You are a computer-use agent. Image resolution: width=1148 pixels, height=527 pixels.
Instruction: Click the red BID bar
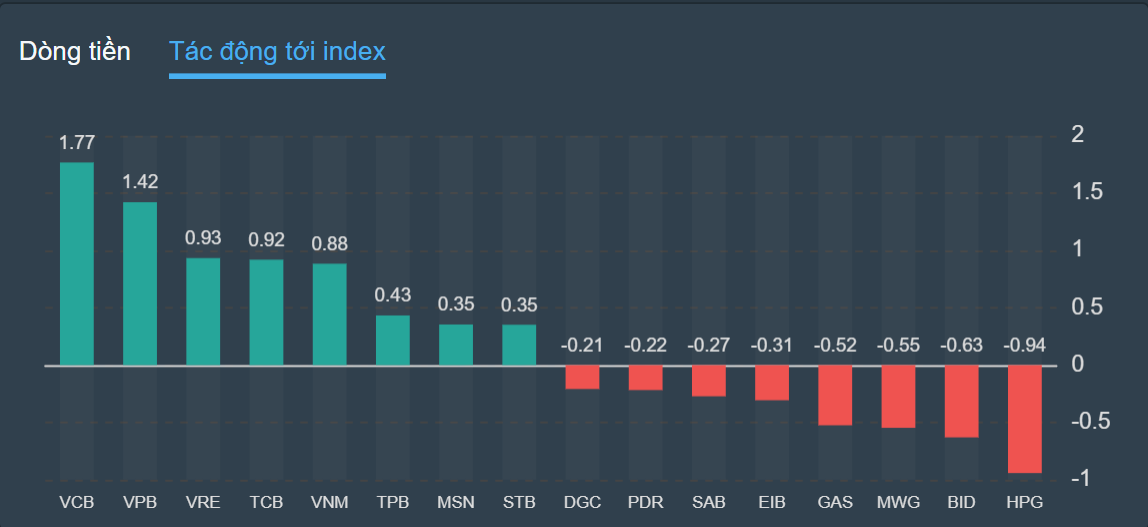point(961,402)
